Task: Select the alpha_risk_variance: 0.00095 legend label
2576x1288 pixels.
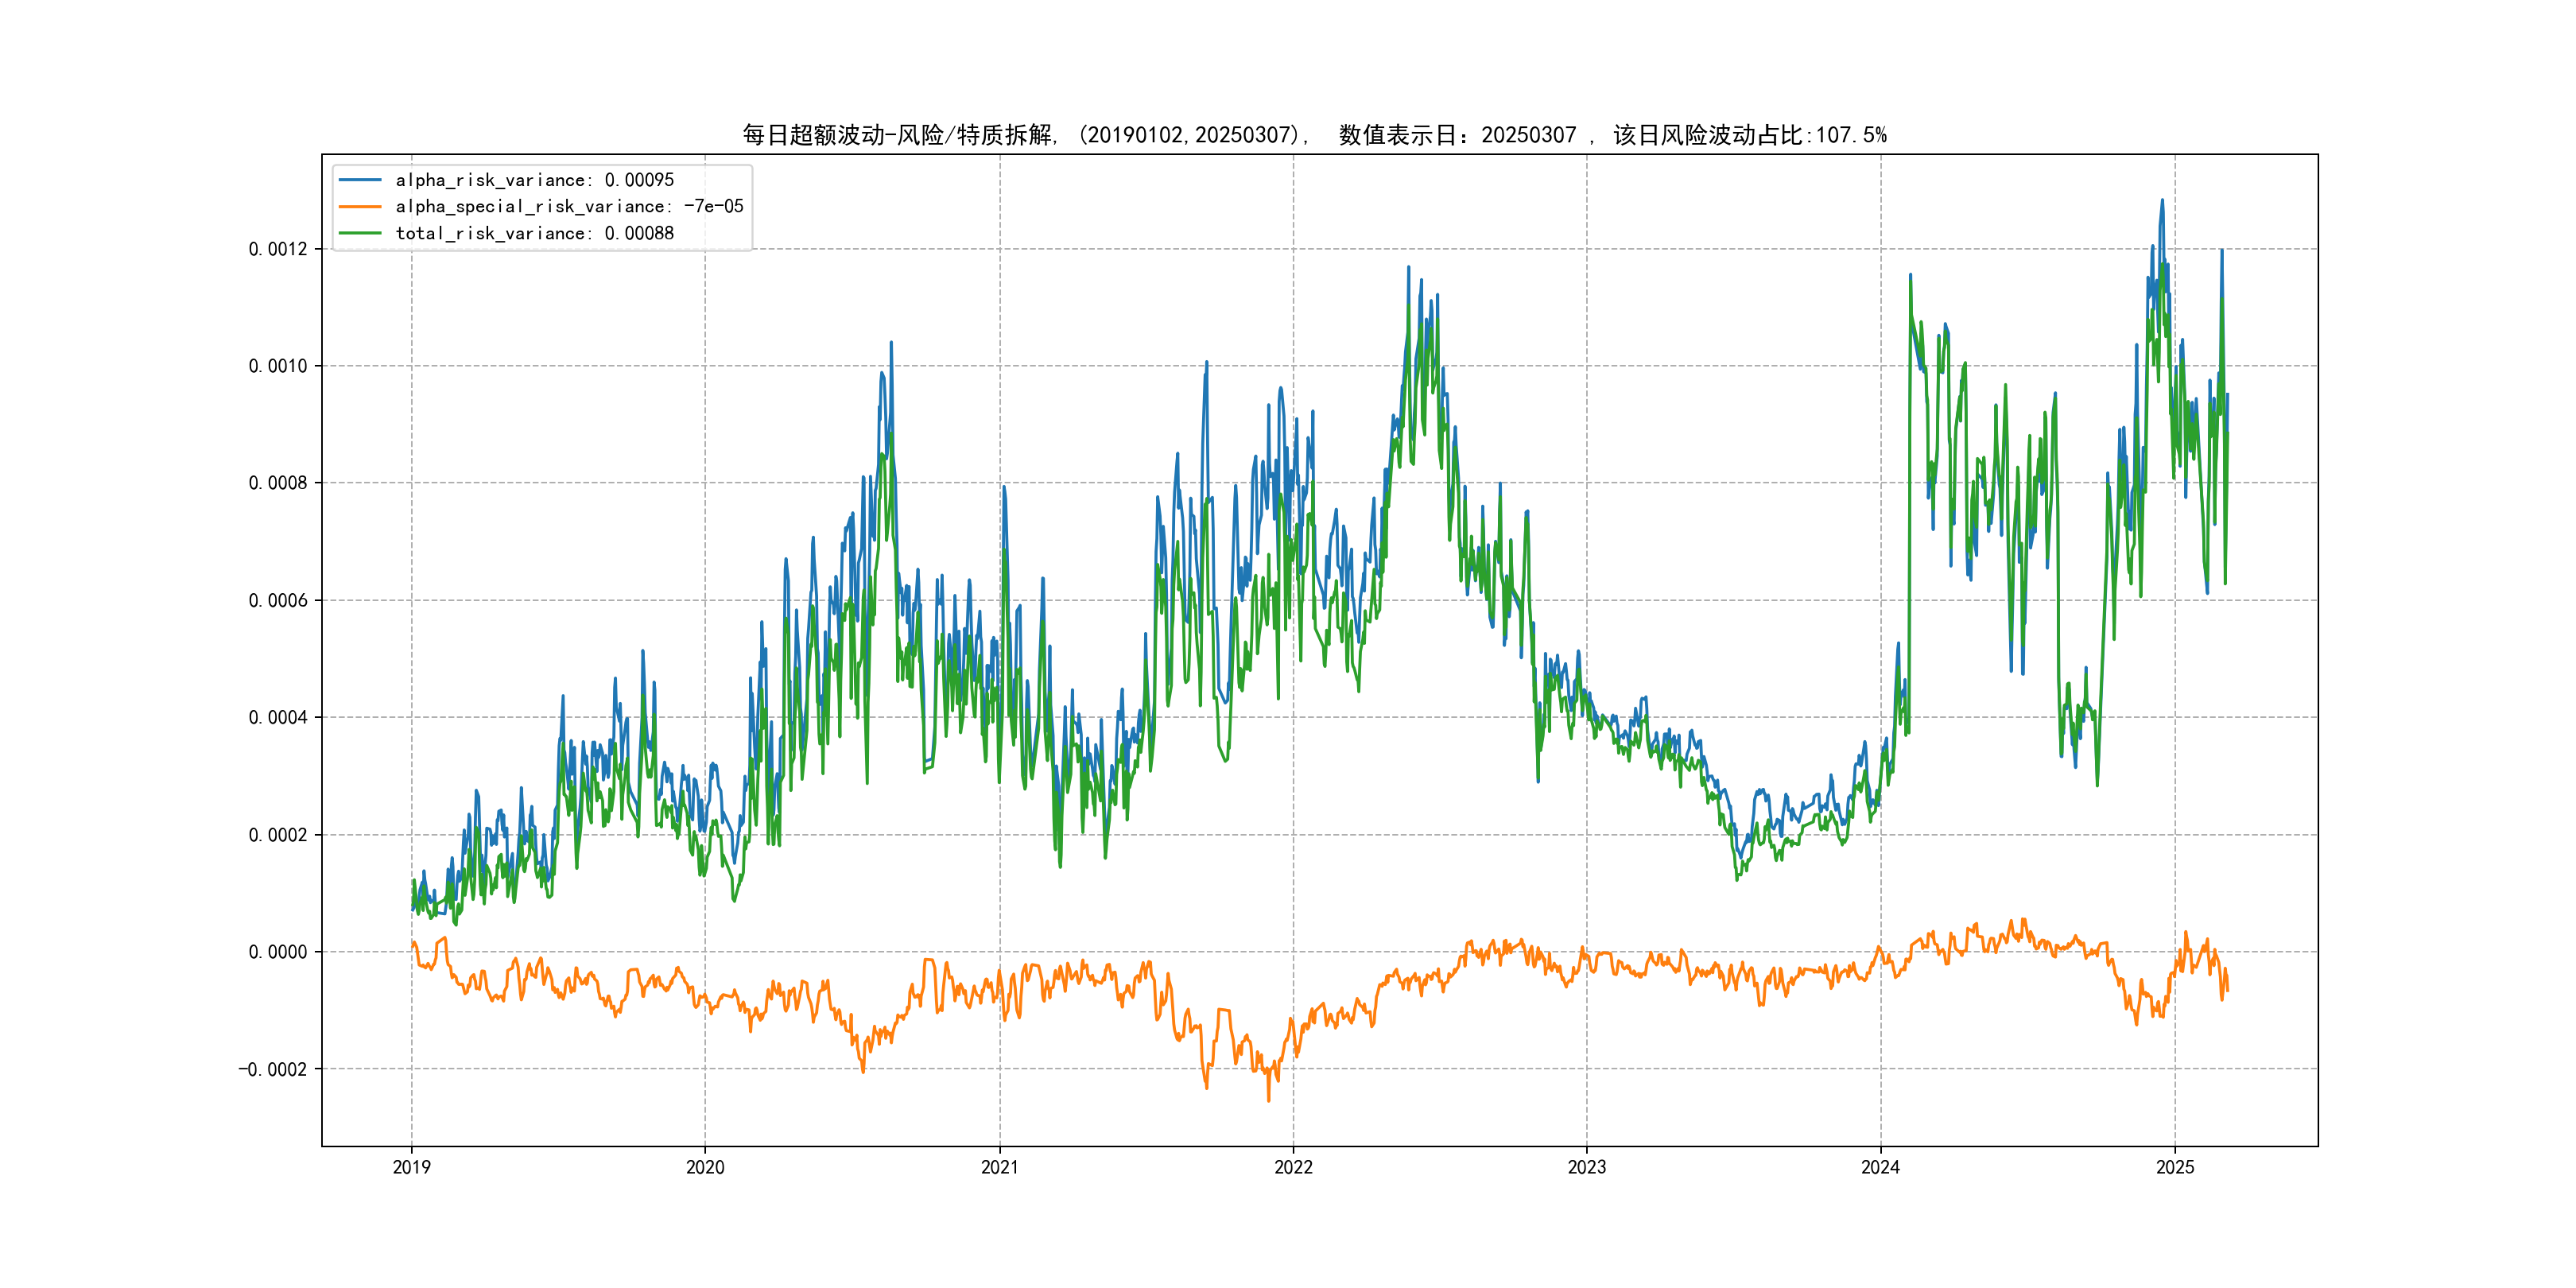Action: click(534, 180)
